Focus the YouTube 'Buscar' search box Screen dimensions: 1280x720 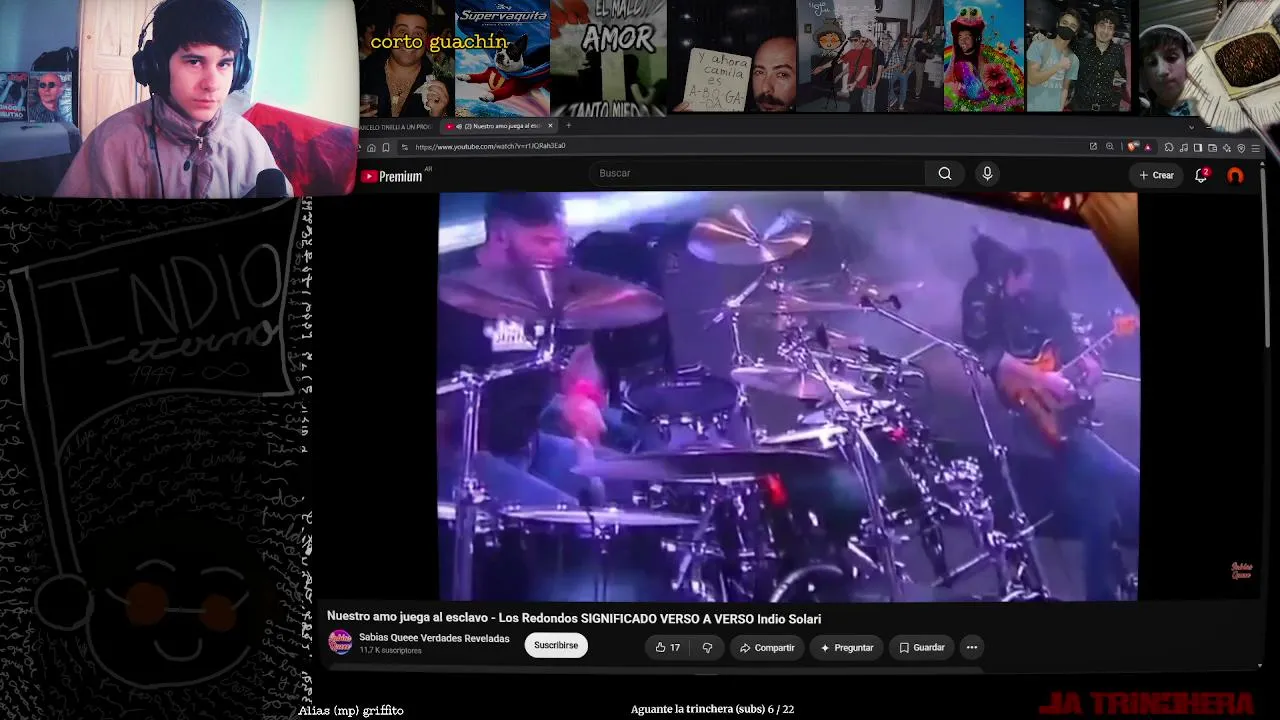[758, 174]
